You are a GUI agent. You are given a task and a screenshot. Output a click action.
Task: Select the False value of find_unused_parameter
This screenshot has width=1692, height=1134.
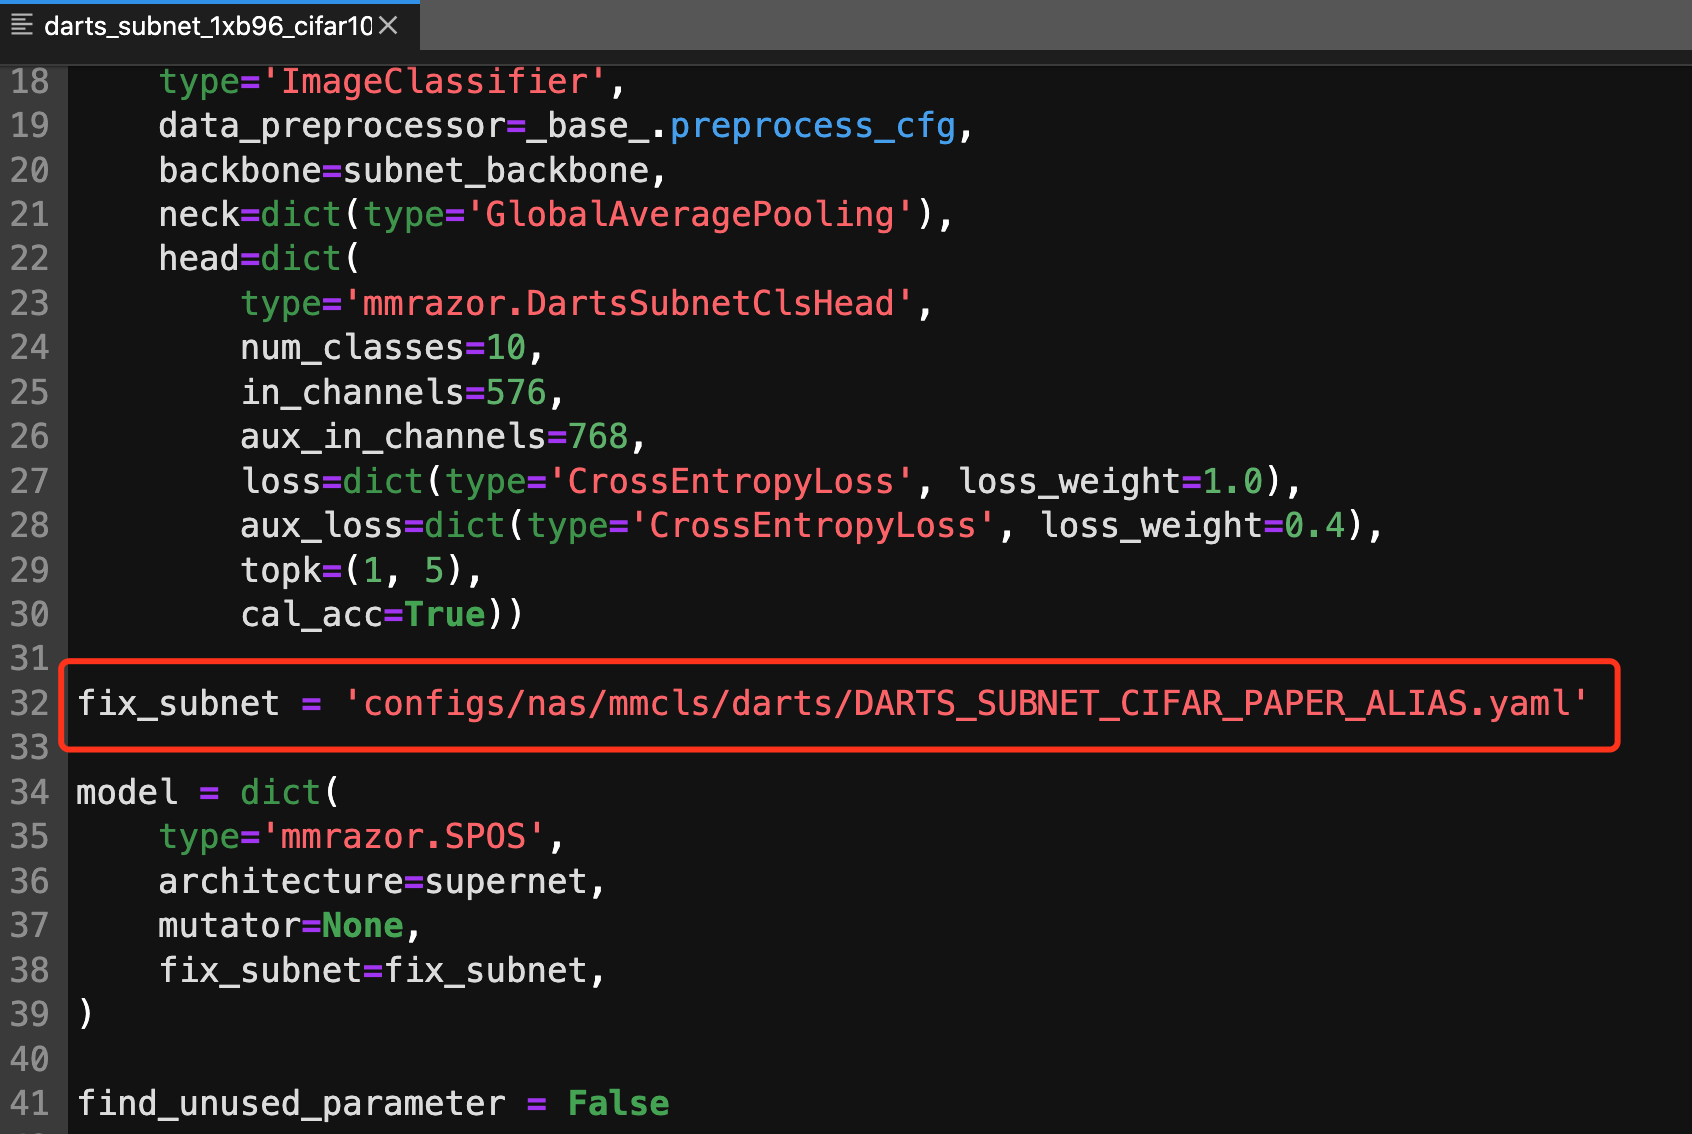click(x=617, y=1102)
